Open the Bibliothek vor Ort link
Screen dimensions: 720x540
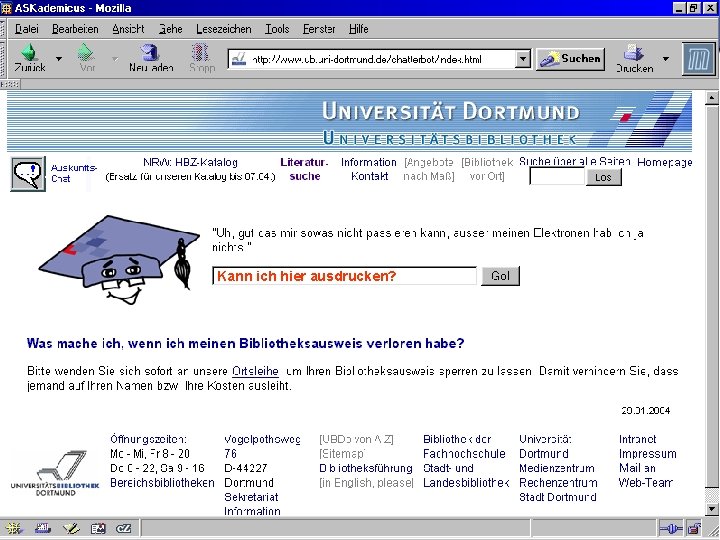pos(487,169)
